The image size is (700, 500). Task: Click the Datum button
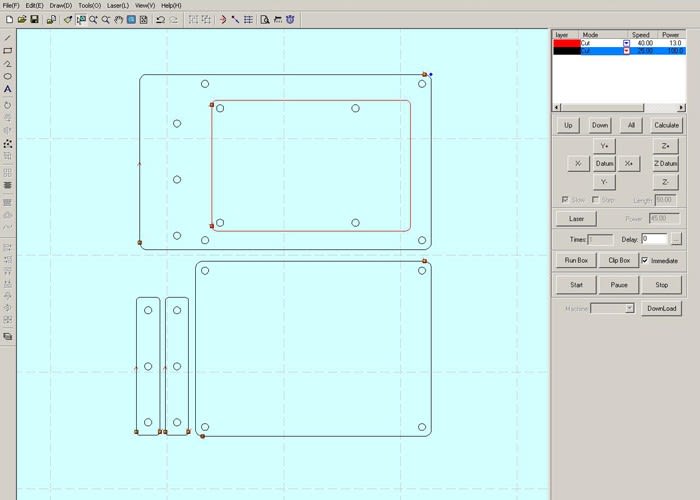tap(604, 164)
